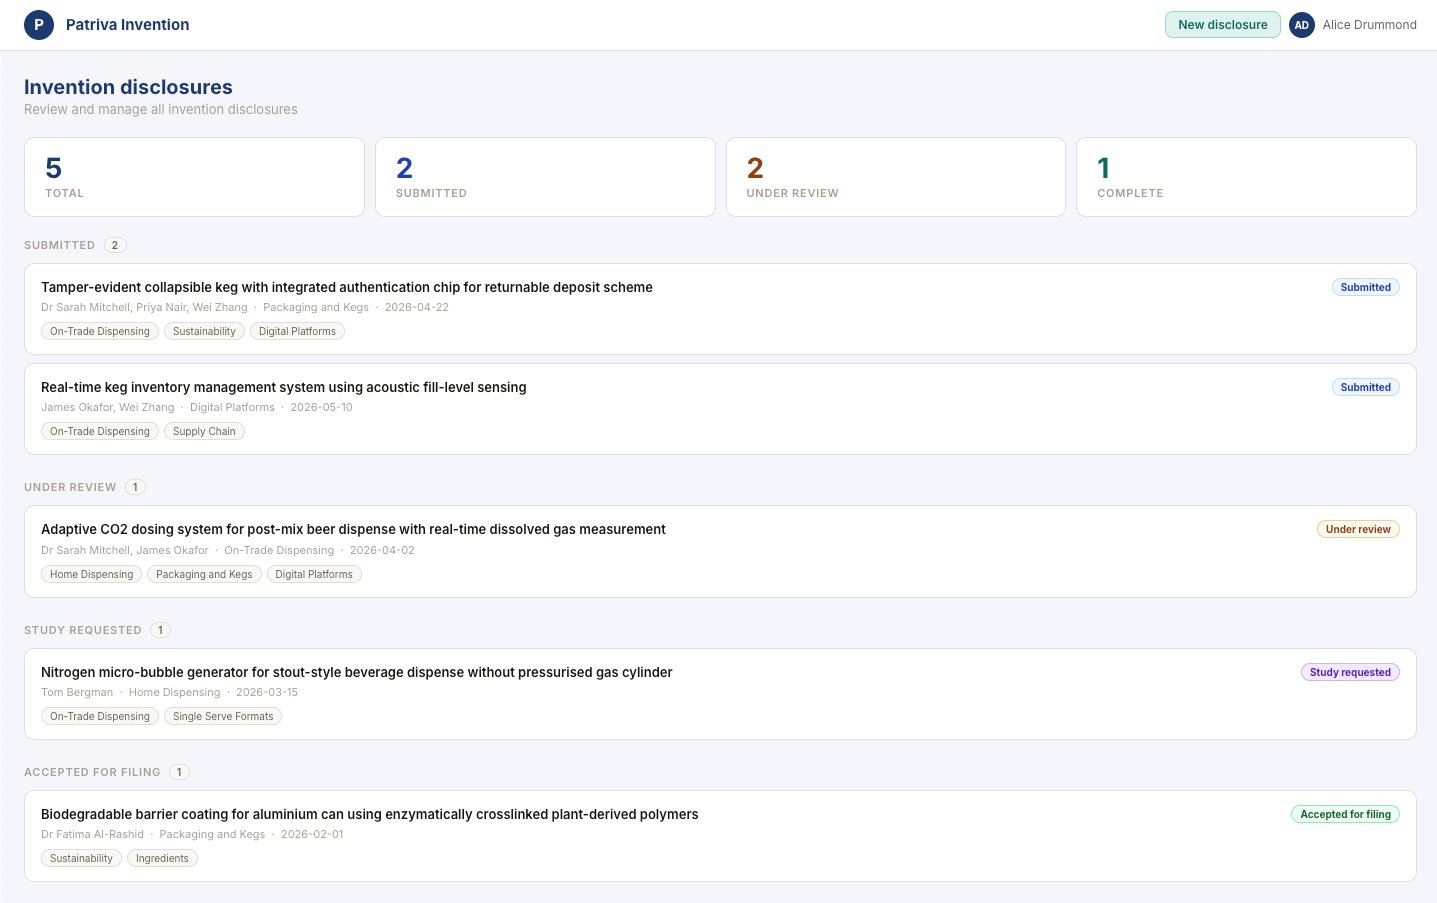Click the author name Tom Bergman
1437x903 pixels.
click(x=77, y=692)
